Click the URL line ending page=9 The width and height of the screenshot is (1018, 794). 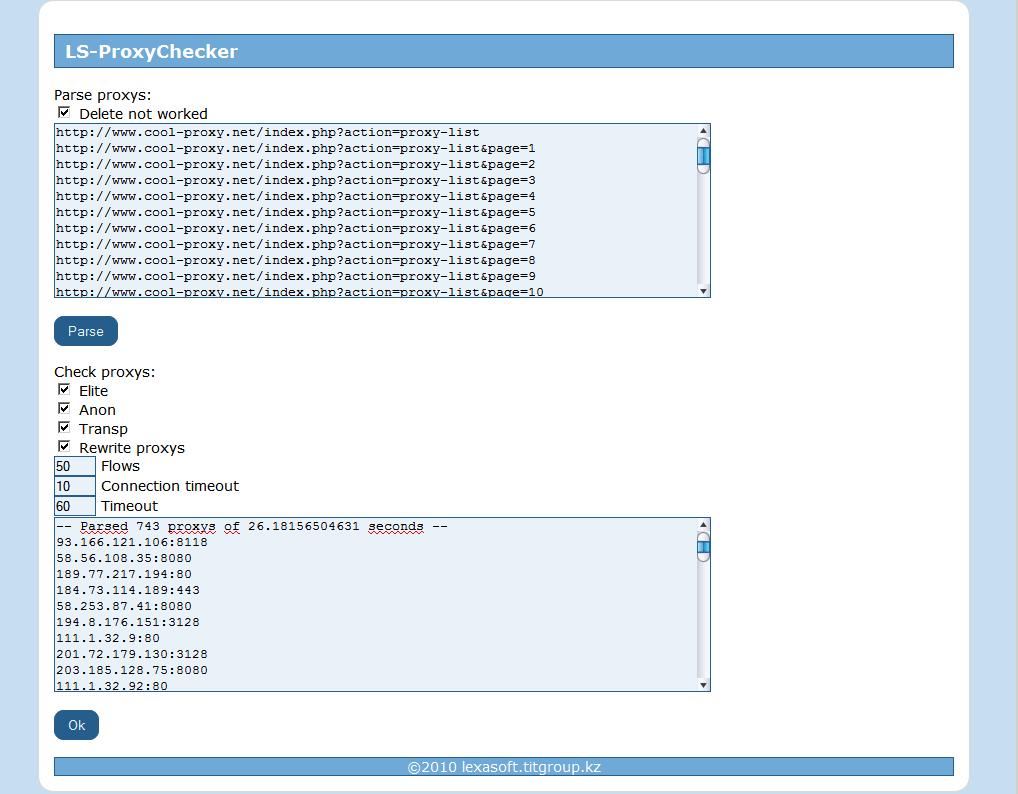pyautogui.click(x=295, y=276)
